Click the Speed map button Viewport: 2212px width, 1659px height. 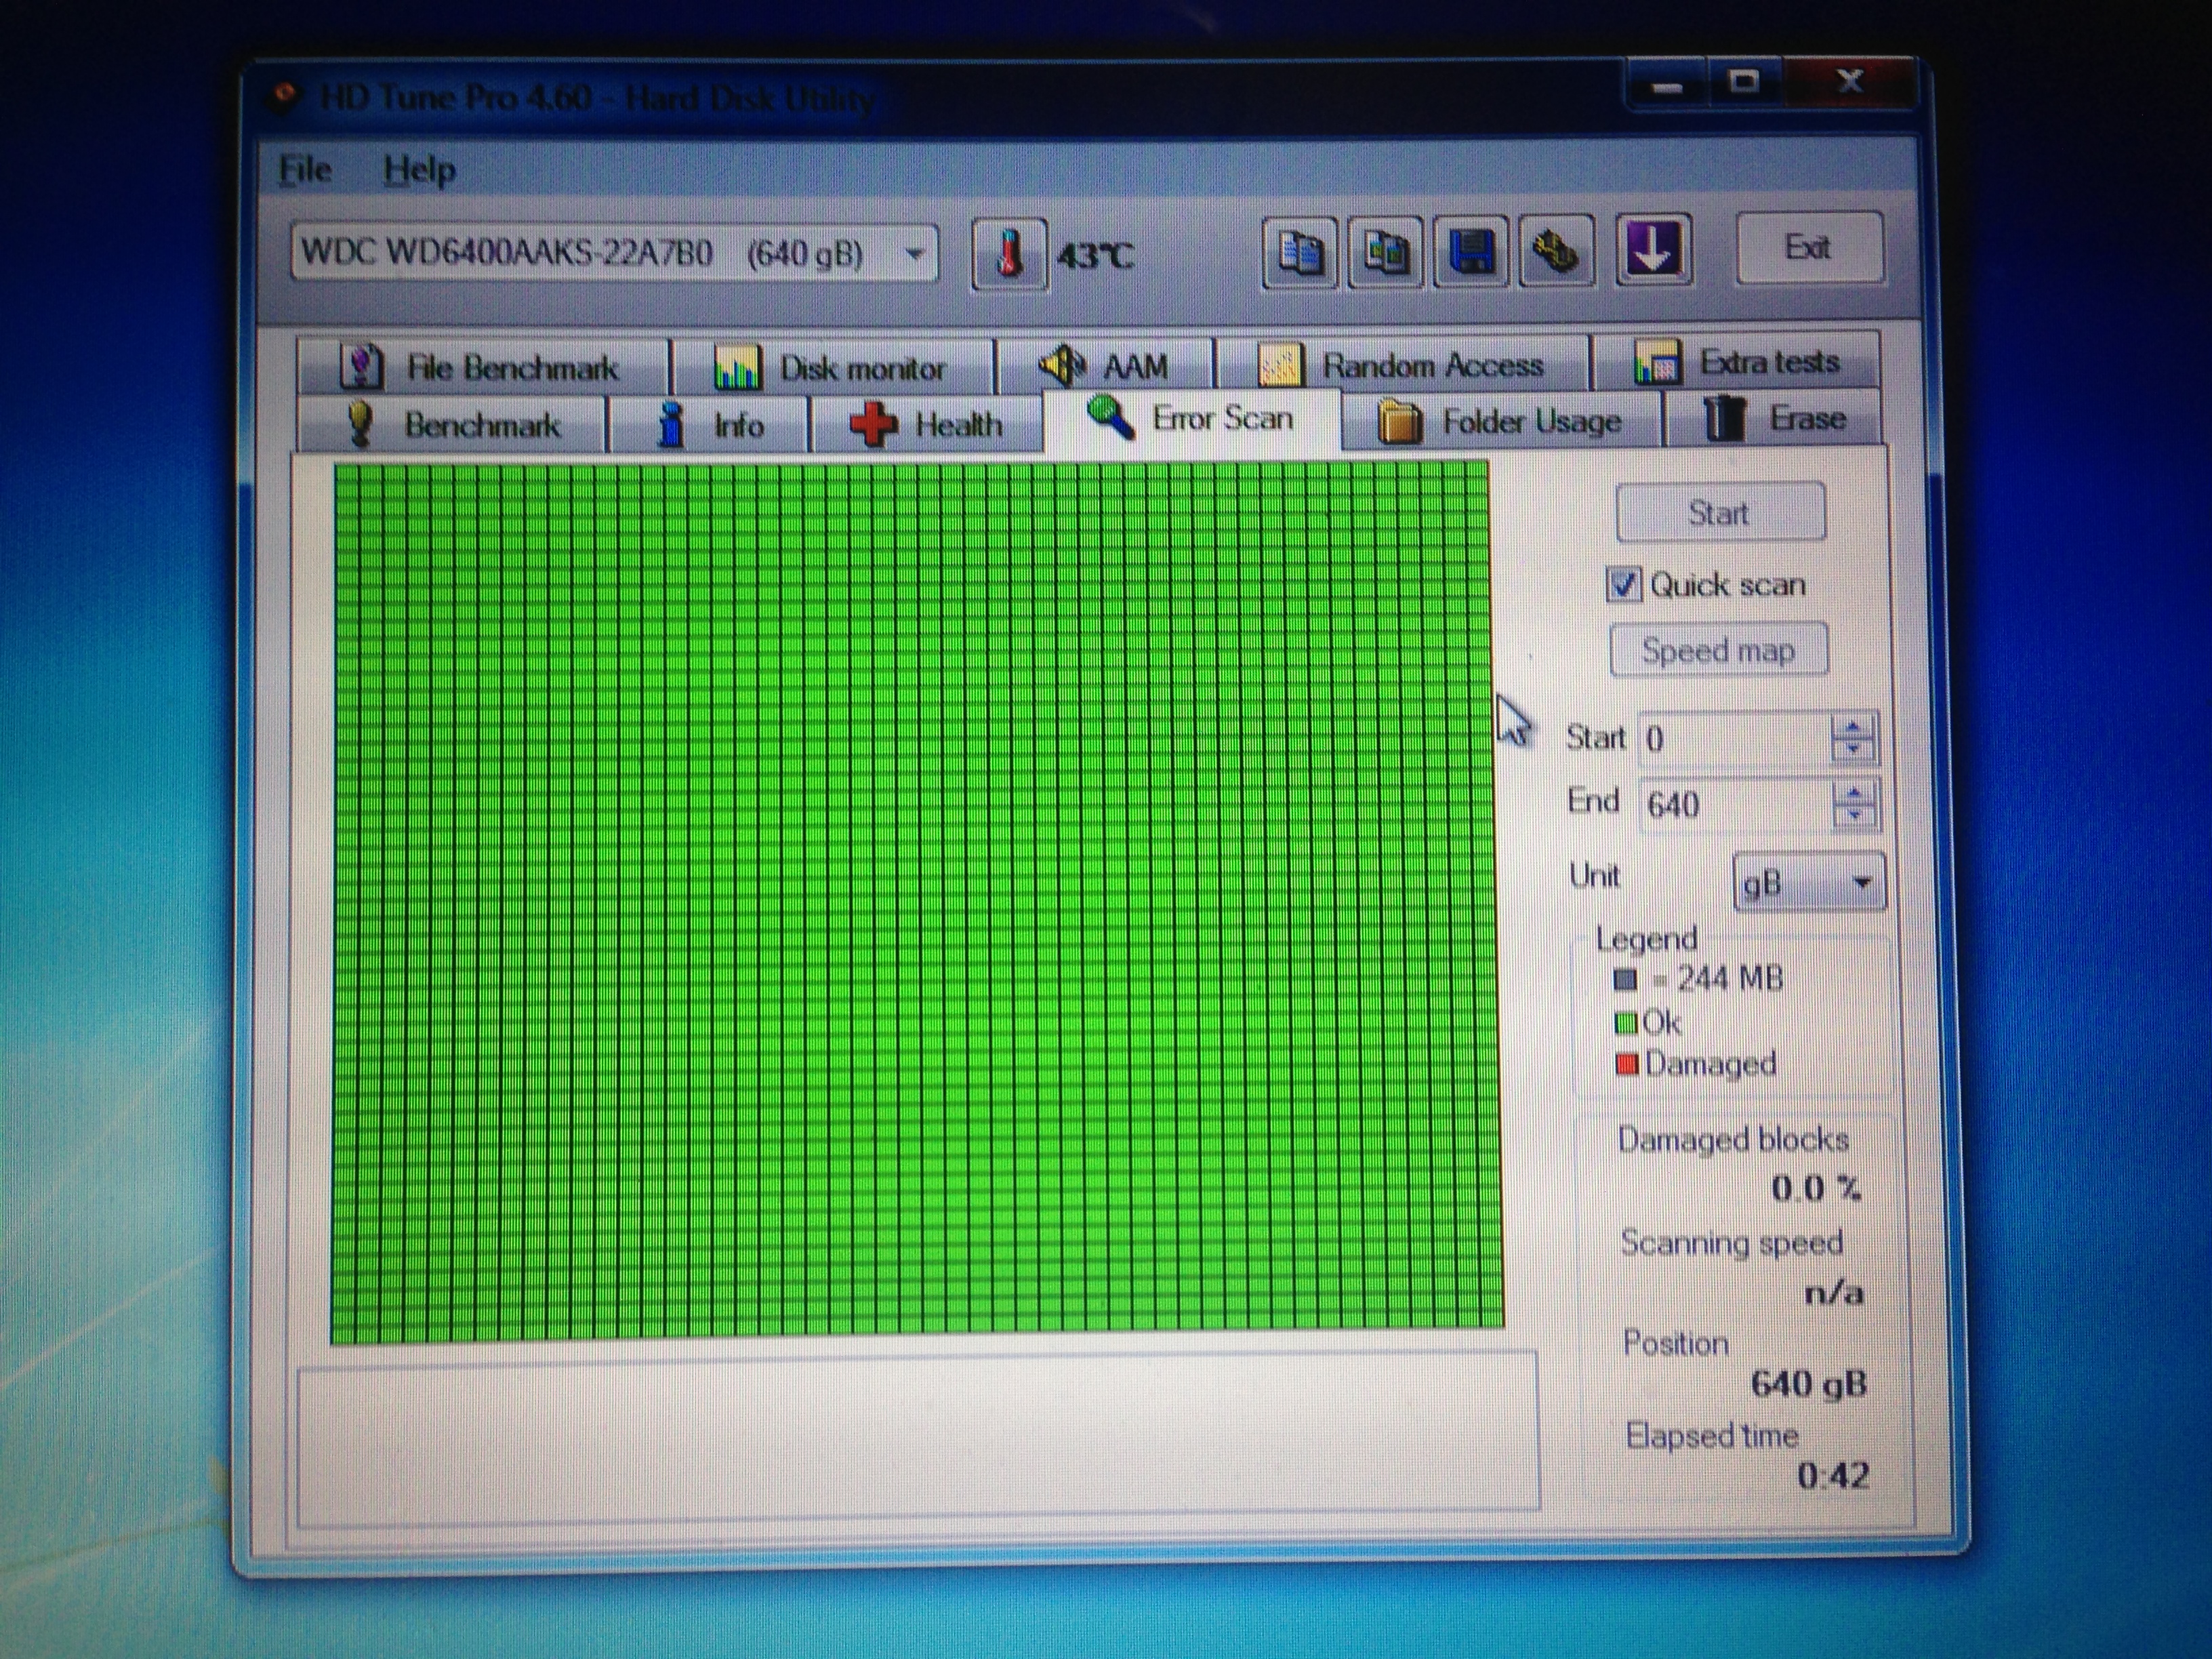tap(1718, 651)
